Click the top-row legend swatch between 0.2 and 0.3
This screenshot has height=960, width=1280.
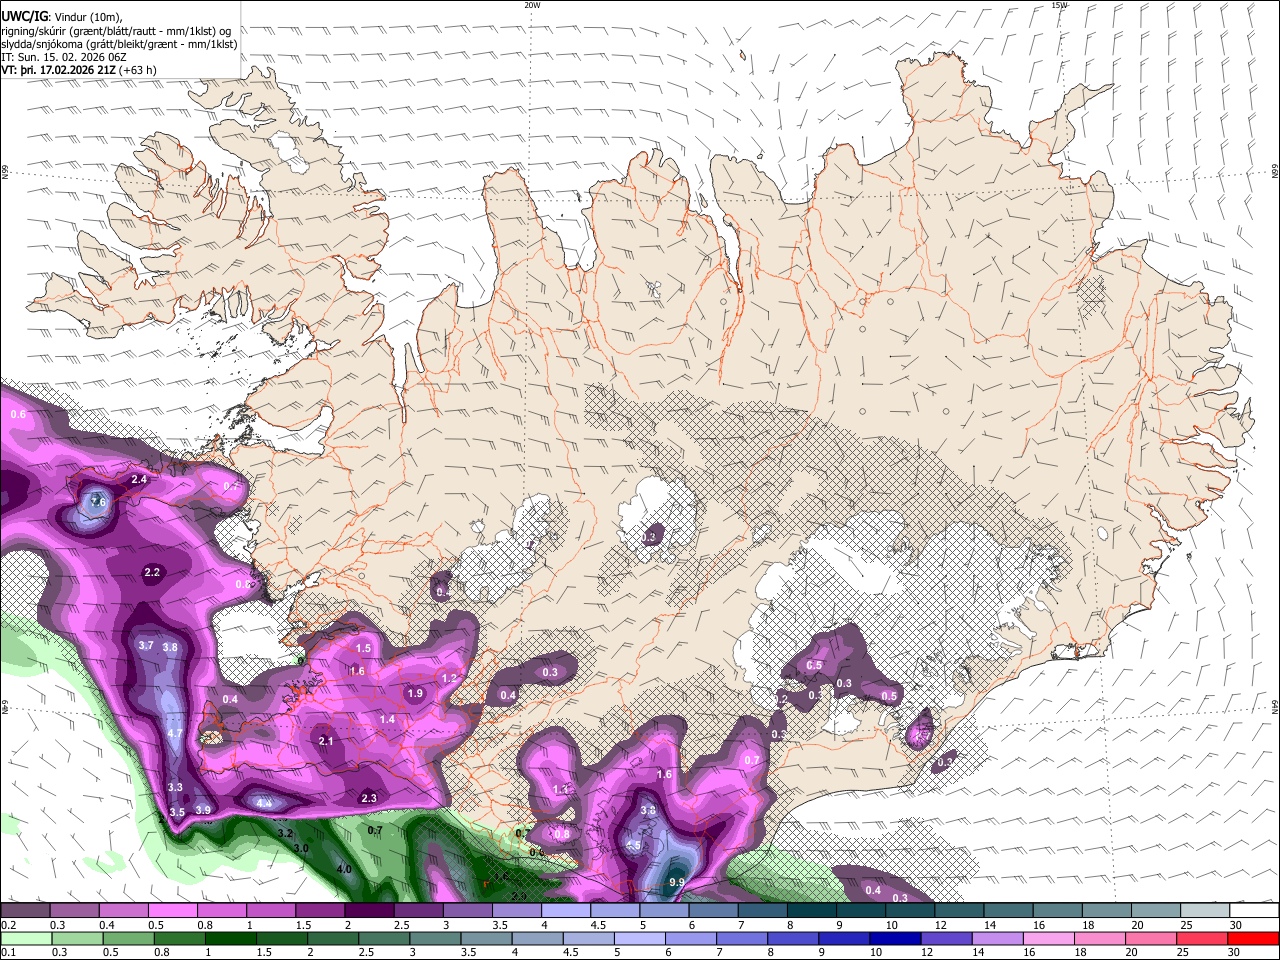[25, 910]
